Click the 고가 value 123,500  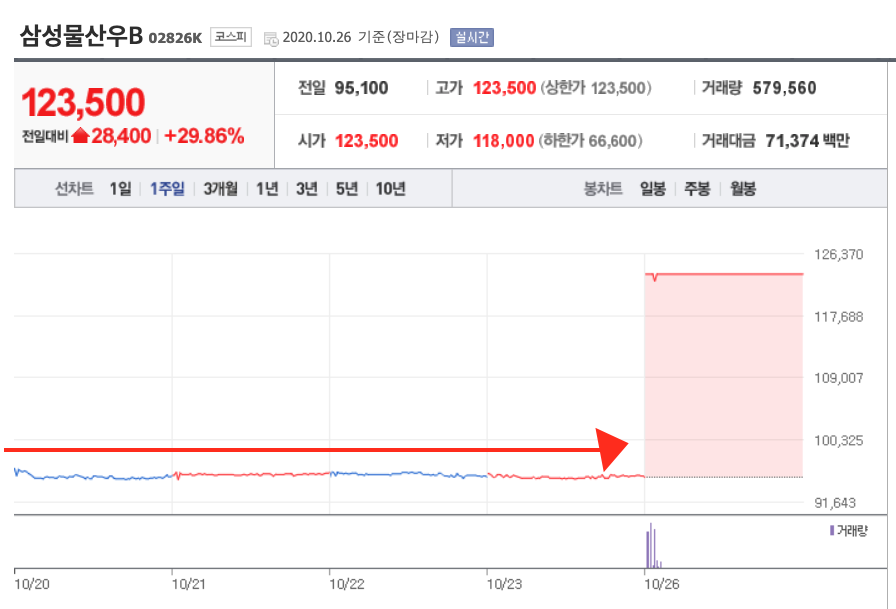[x=505, y=88]
